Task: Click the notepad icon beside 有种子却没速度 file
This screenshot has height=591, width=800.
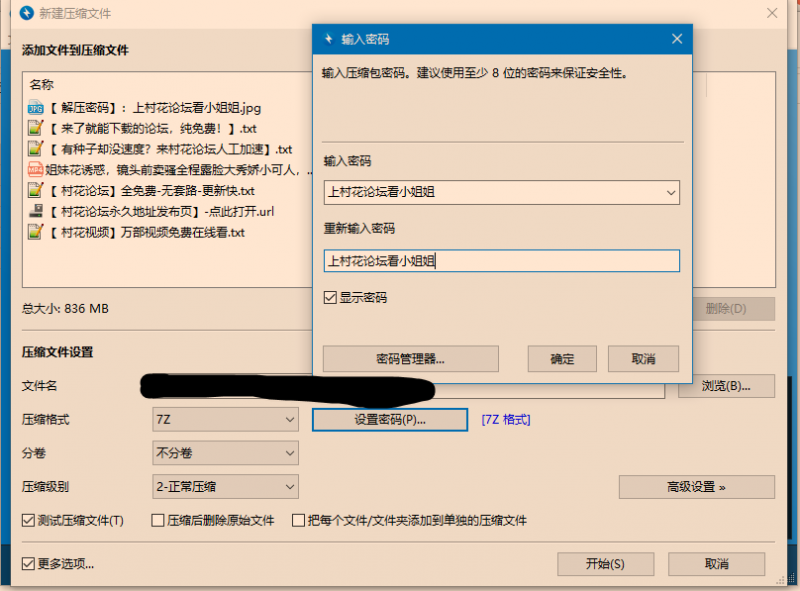Action: (35, 149)
